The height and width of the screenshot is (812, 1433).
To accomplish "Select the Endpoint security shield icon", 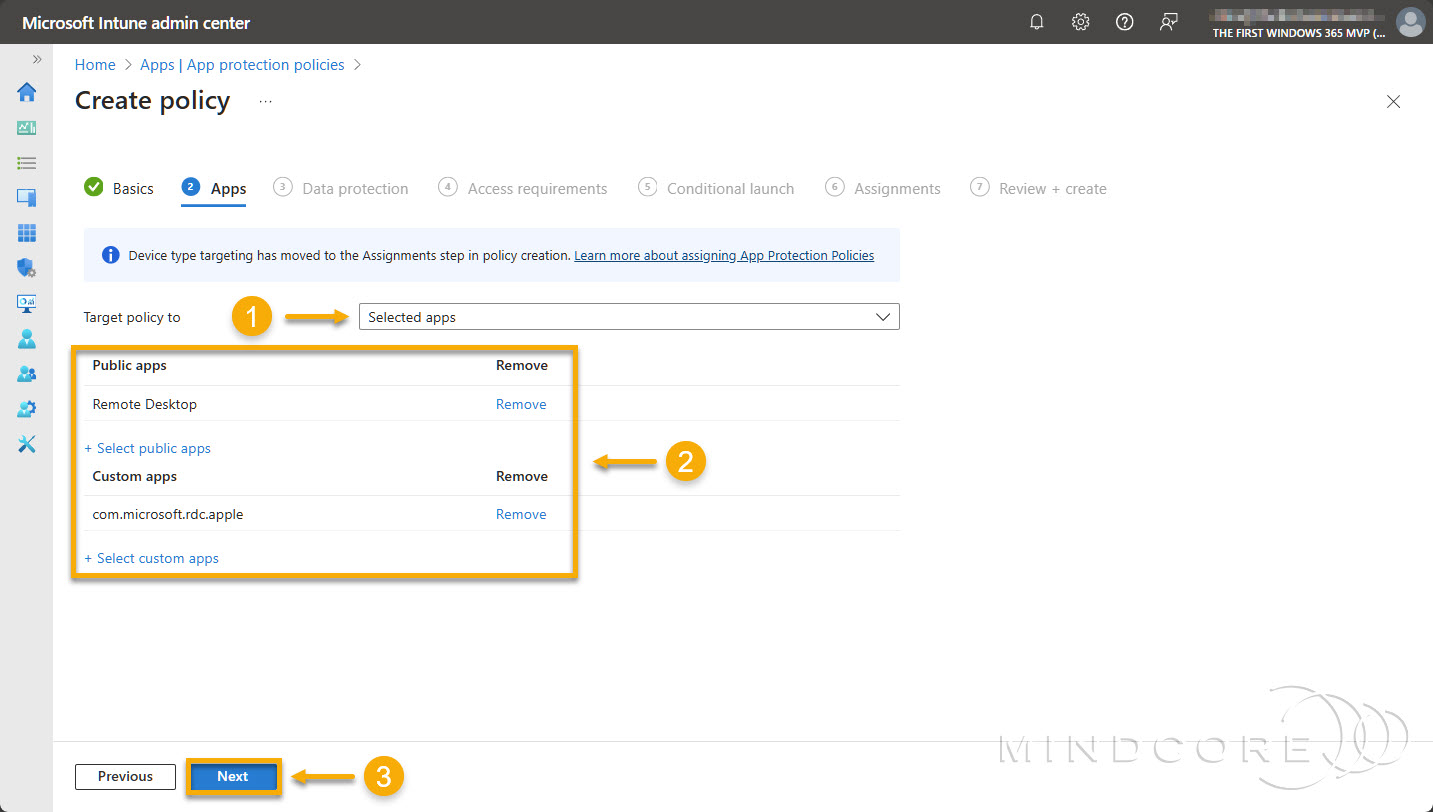I will tap(26, 267).
